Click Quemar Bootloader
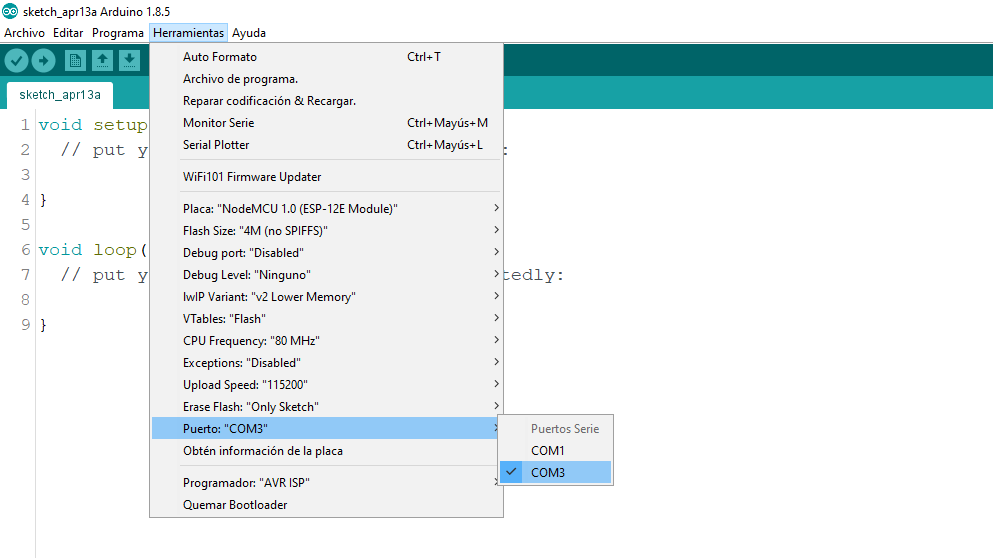The width and height of the screenshot is (993, 558). click(x=326, y=505)
